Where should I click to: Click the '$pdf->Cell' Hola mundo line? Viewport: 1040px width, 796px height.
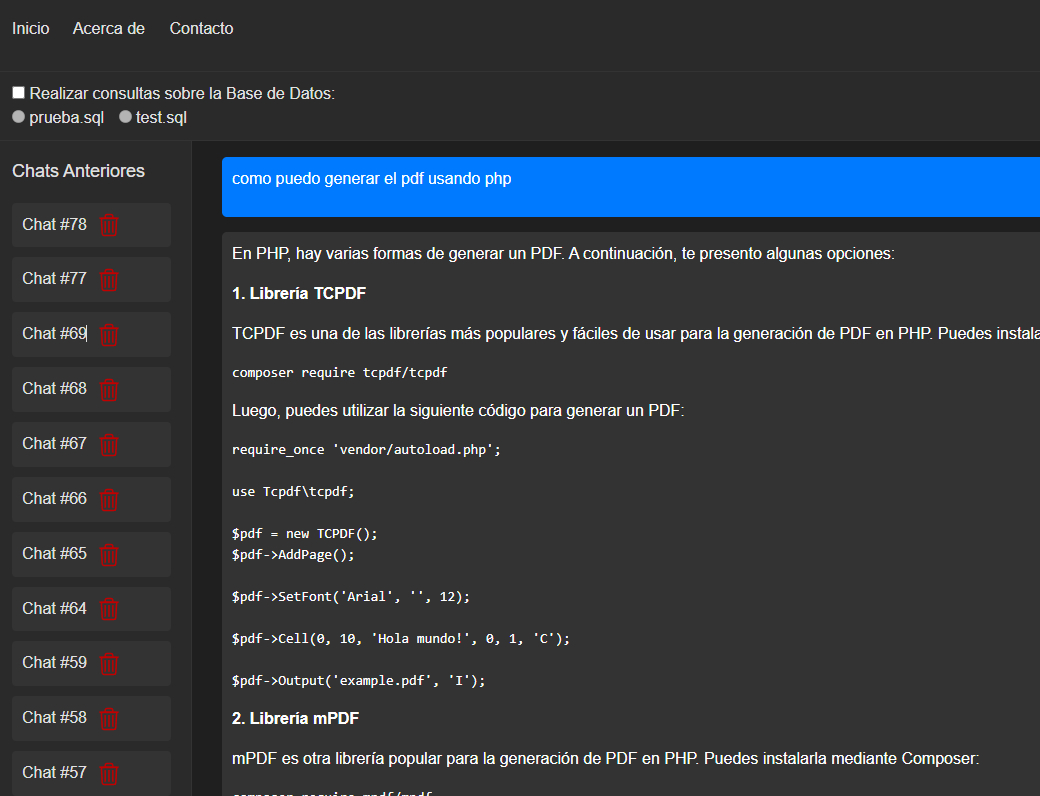[401, 638]
